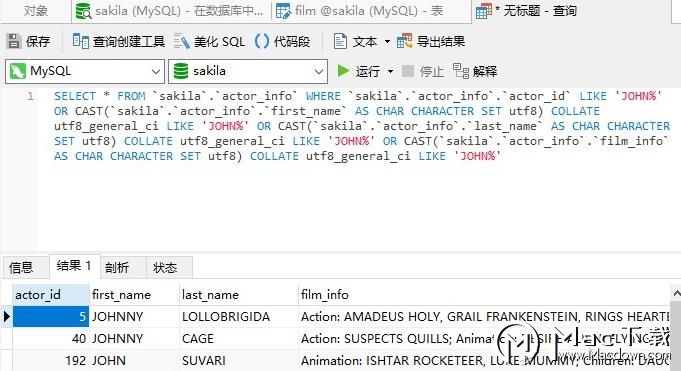Click the 美化 SQL button label

tap(219, 42)
